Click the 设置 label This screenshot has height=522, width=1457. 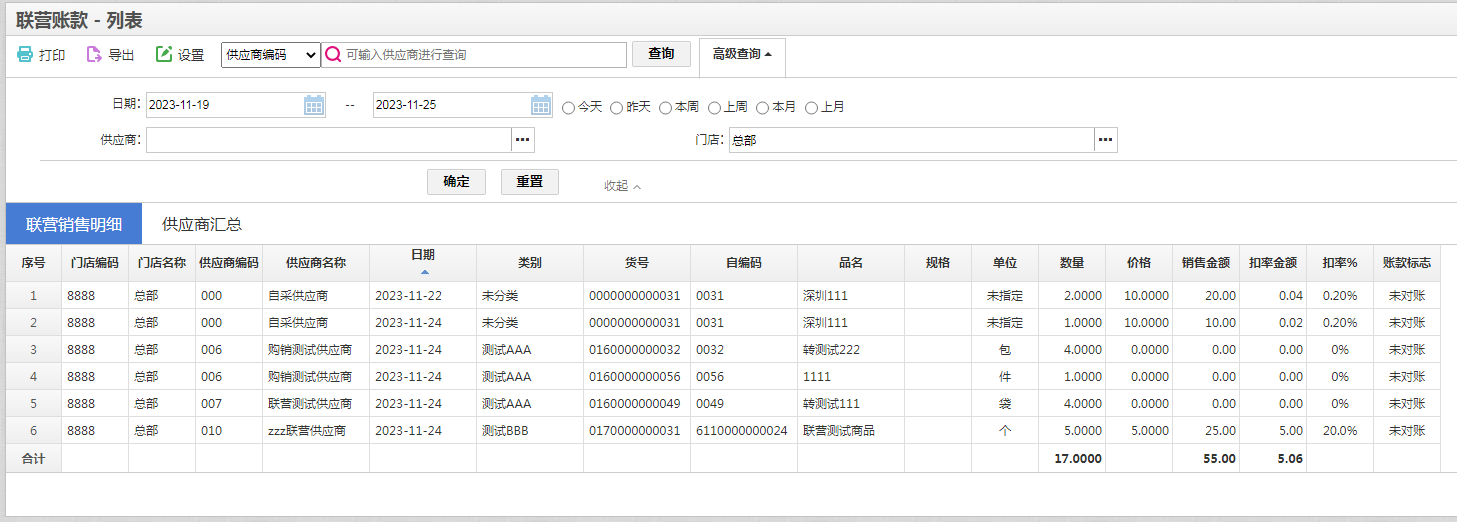(191, 55)
